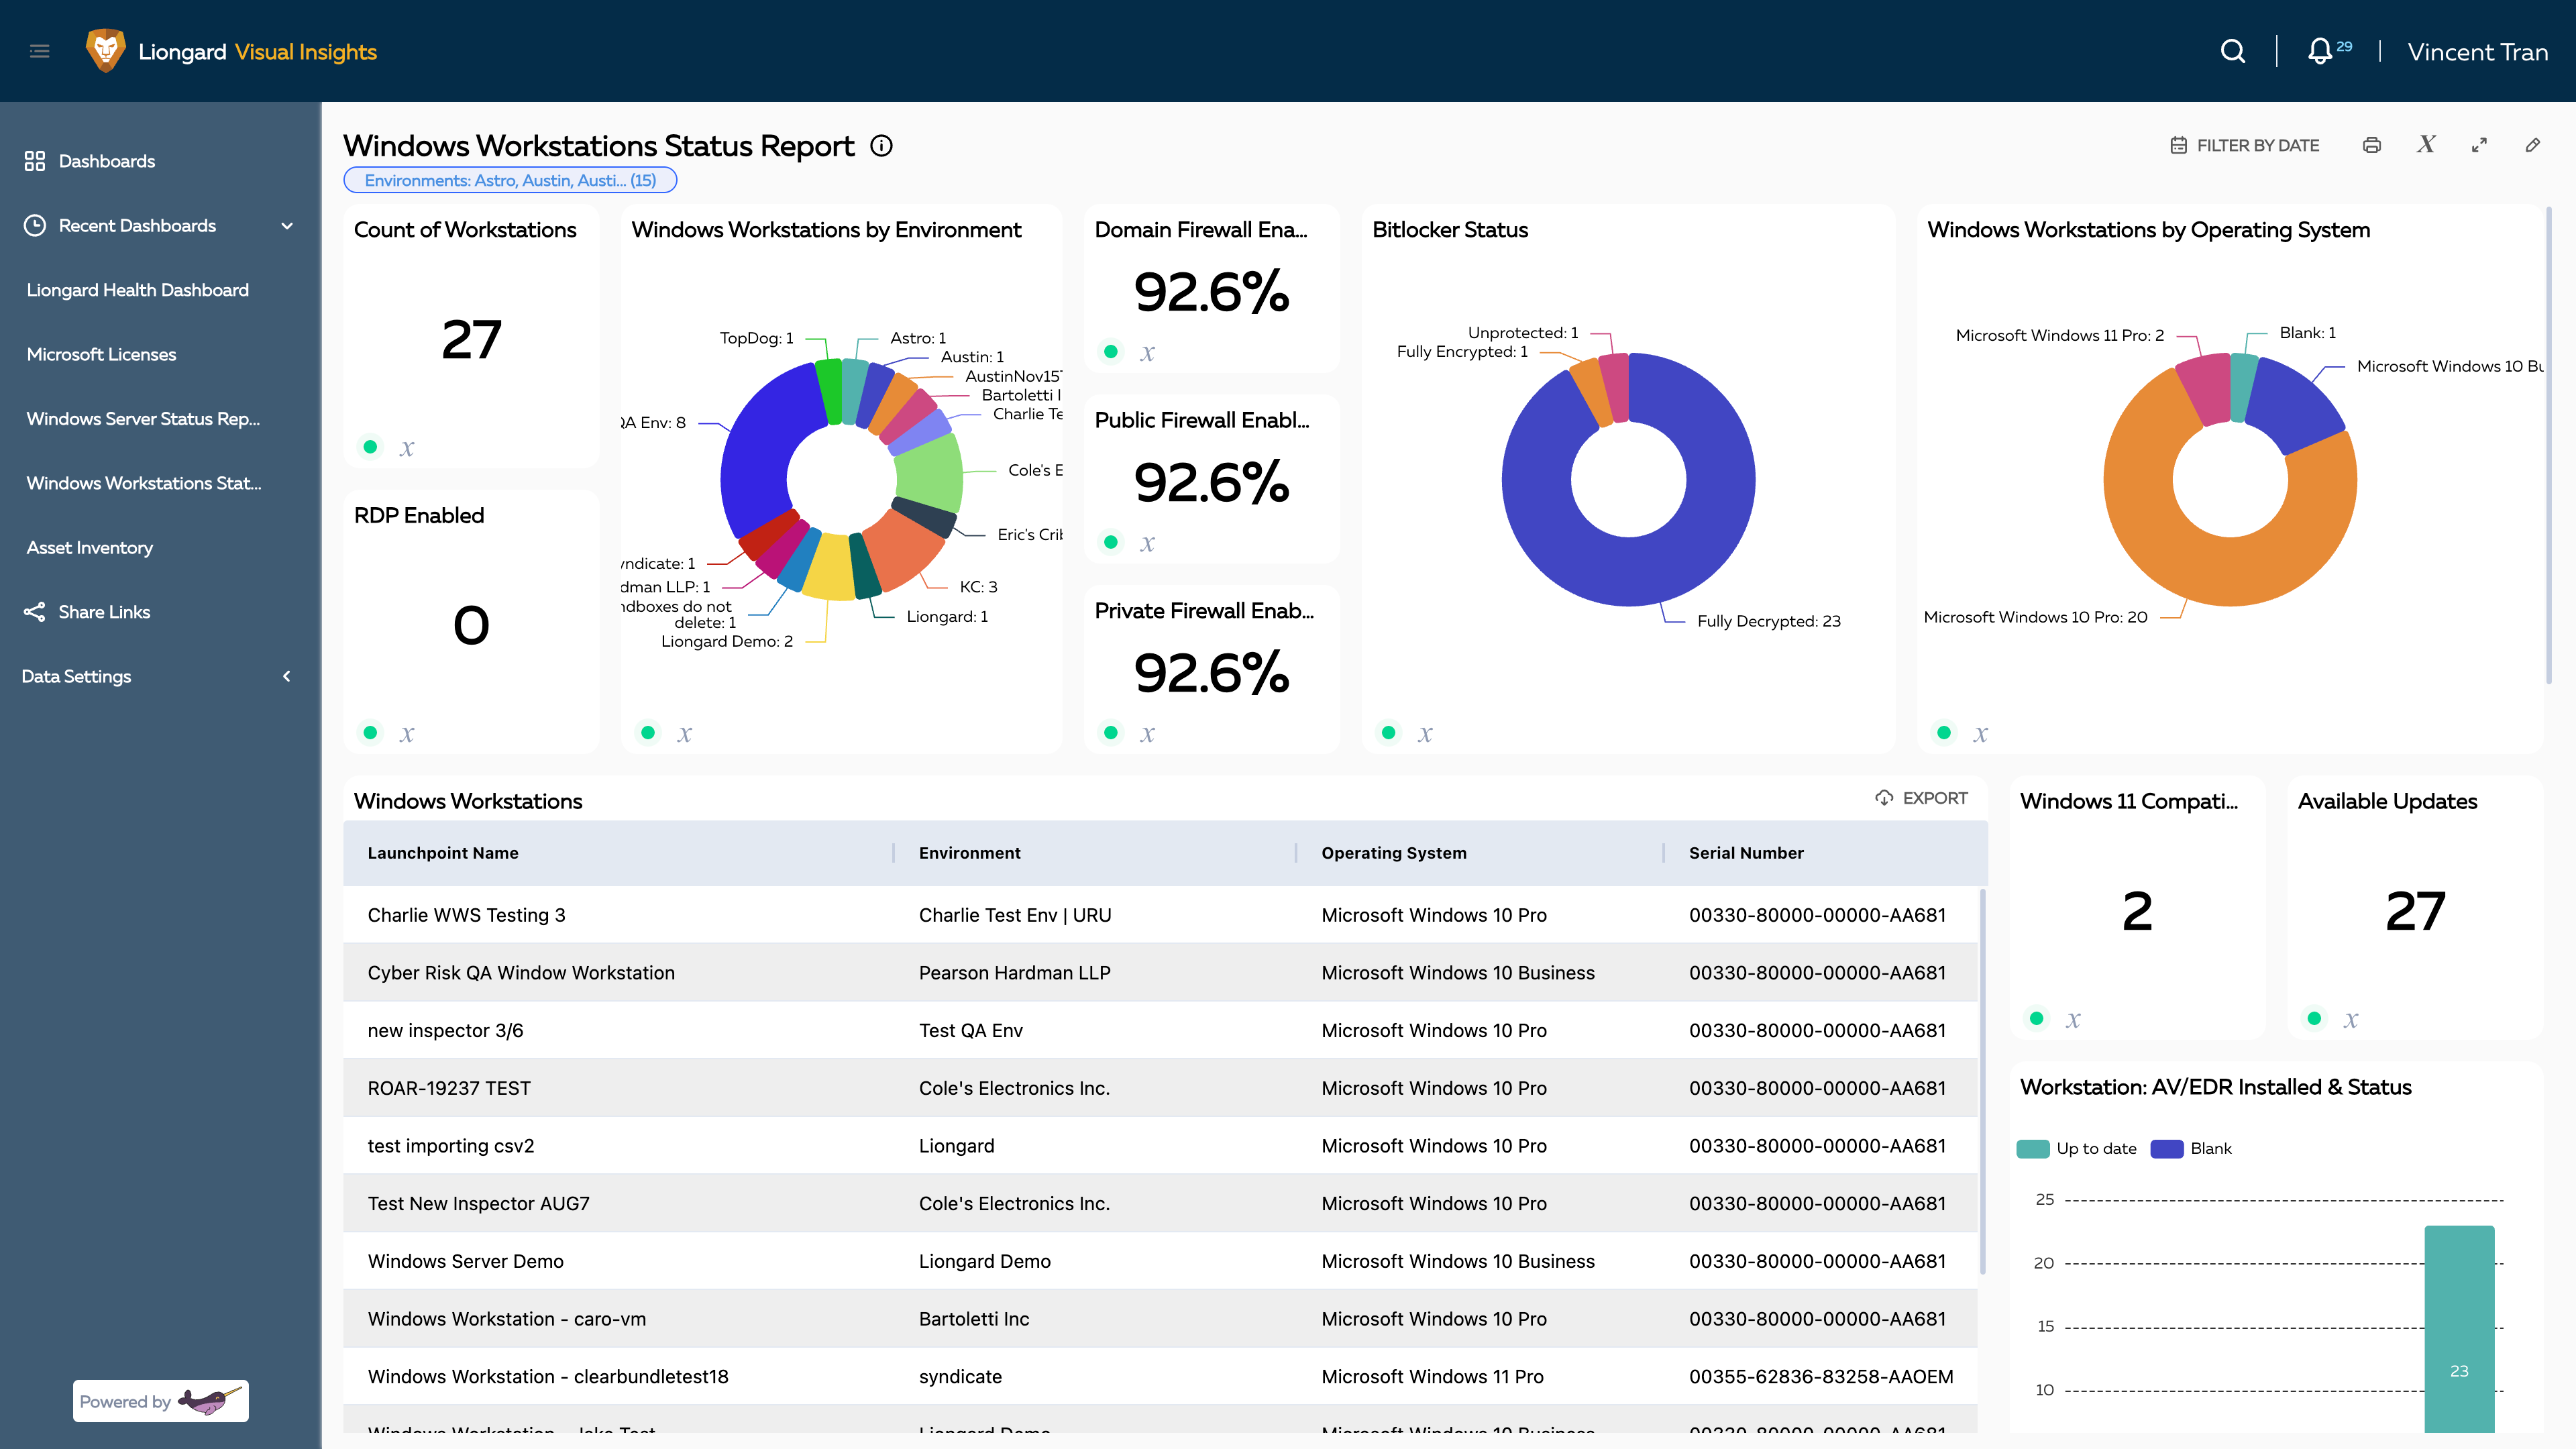
Task: Click green status dot on RDP Enabled card
Action: (371, 733)
